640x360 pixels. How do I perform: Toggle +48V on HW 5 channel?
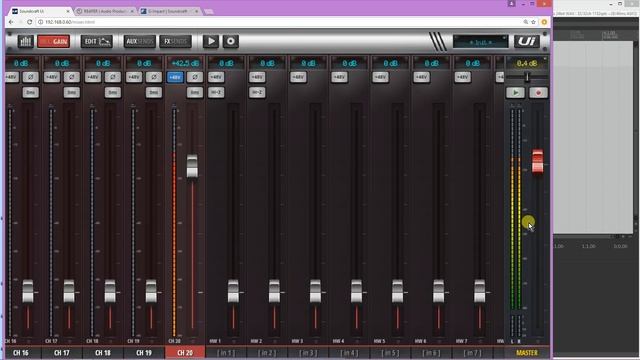(x=380, y=77)
